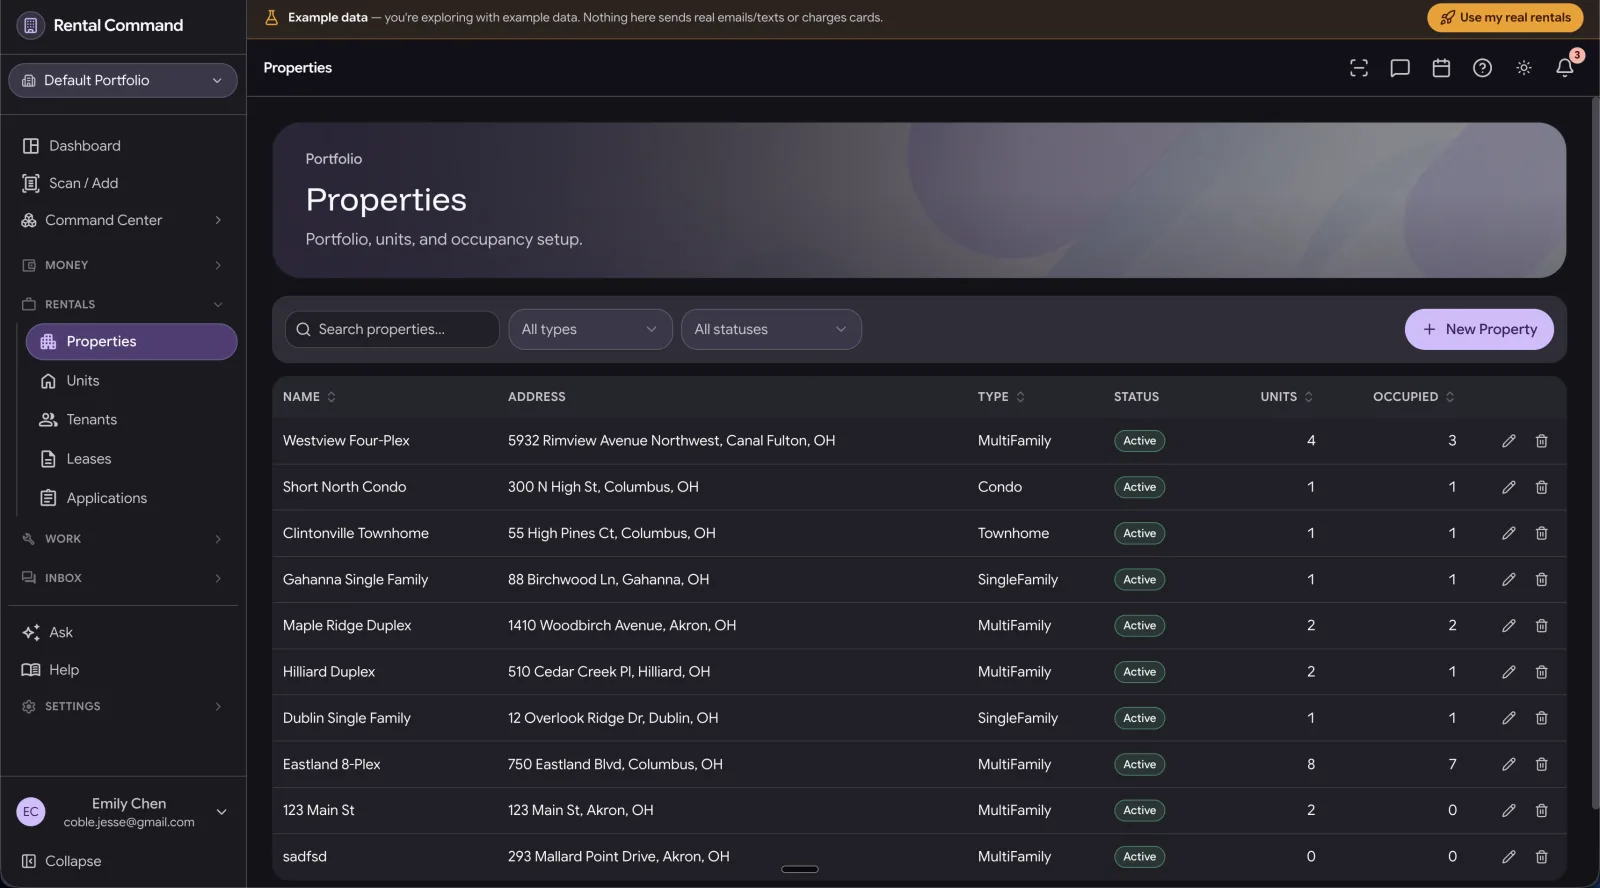Edit Hilliard Duplex with the pencil icon
This screenshot has width=1600, height=888.
1509,672
